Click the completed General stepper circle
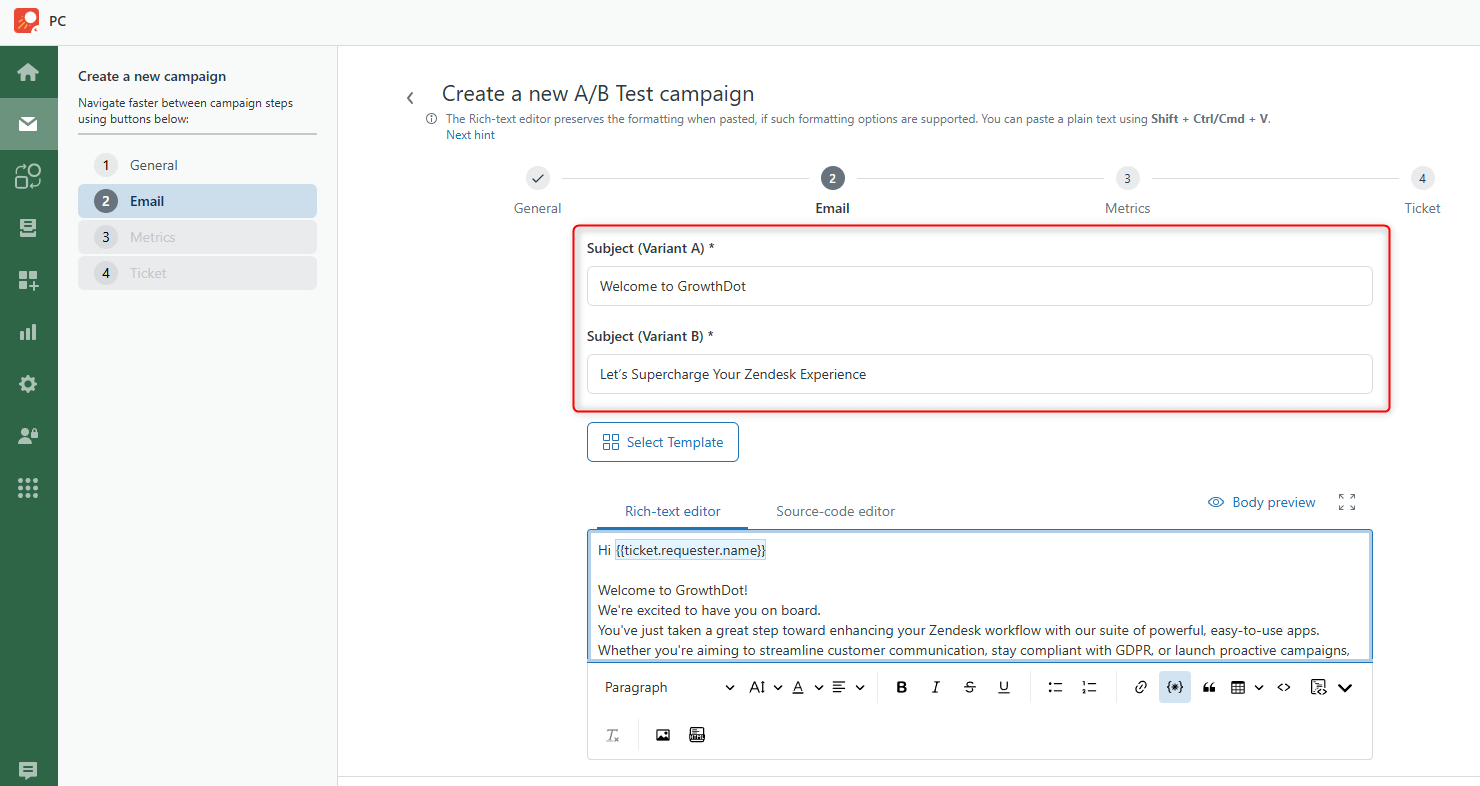Screen dimensions: 1480x786 click(537, 178)
